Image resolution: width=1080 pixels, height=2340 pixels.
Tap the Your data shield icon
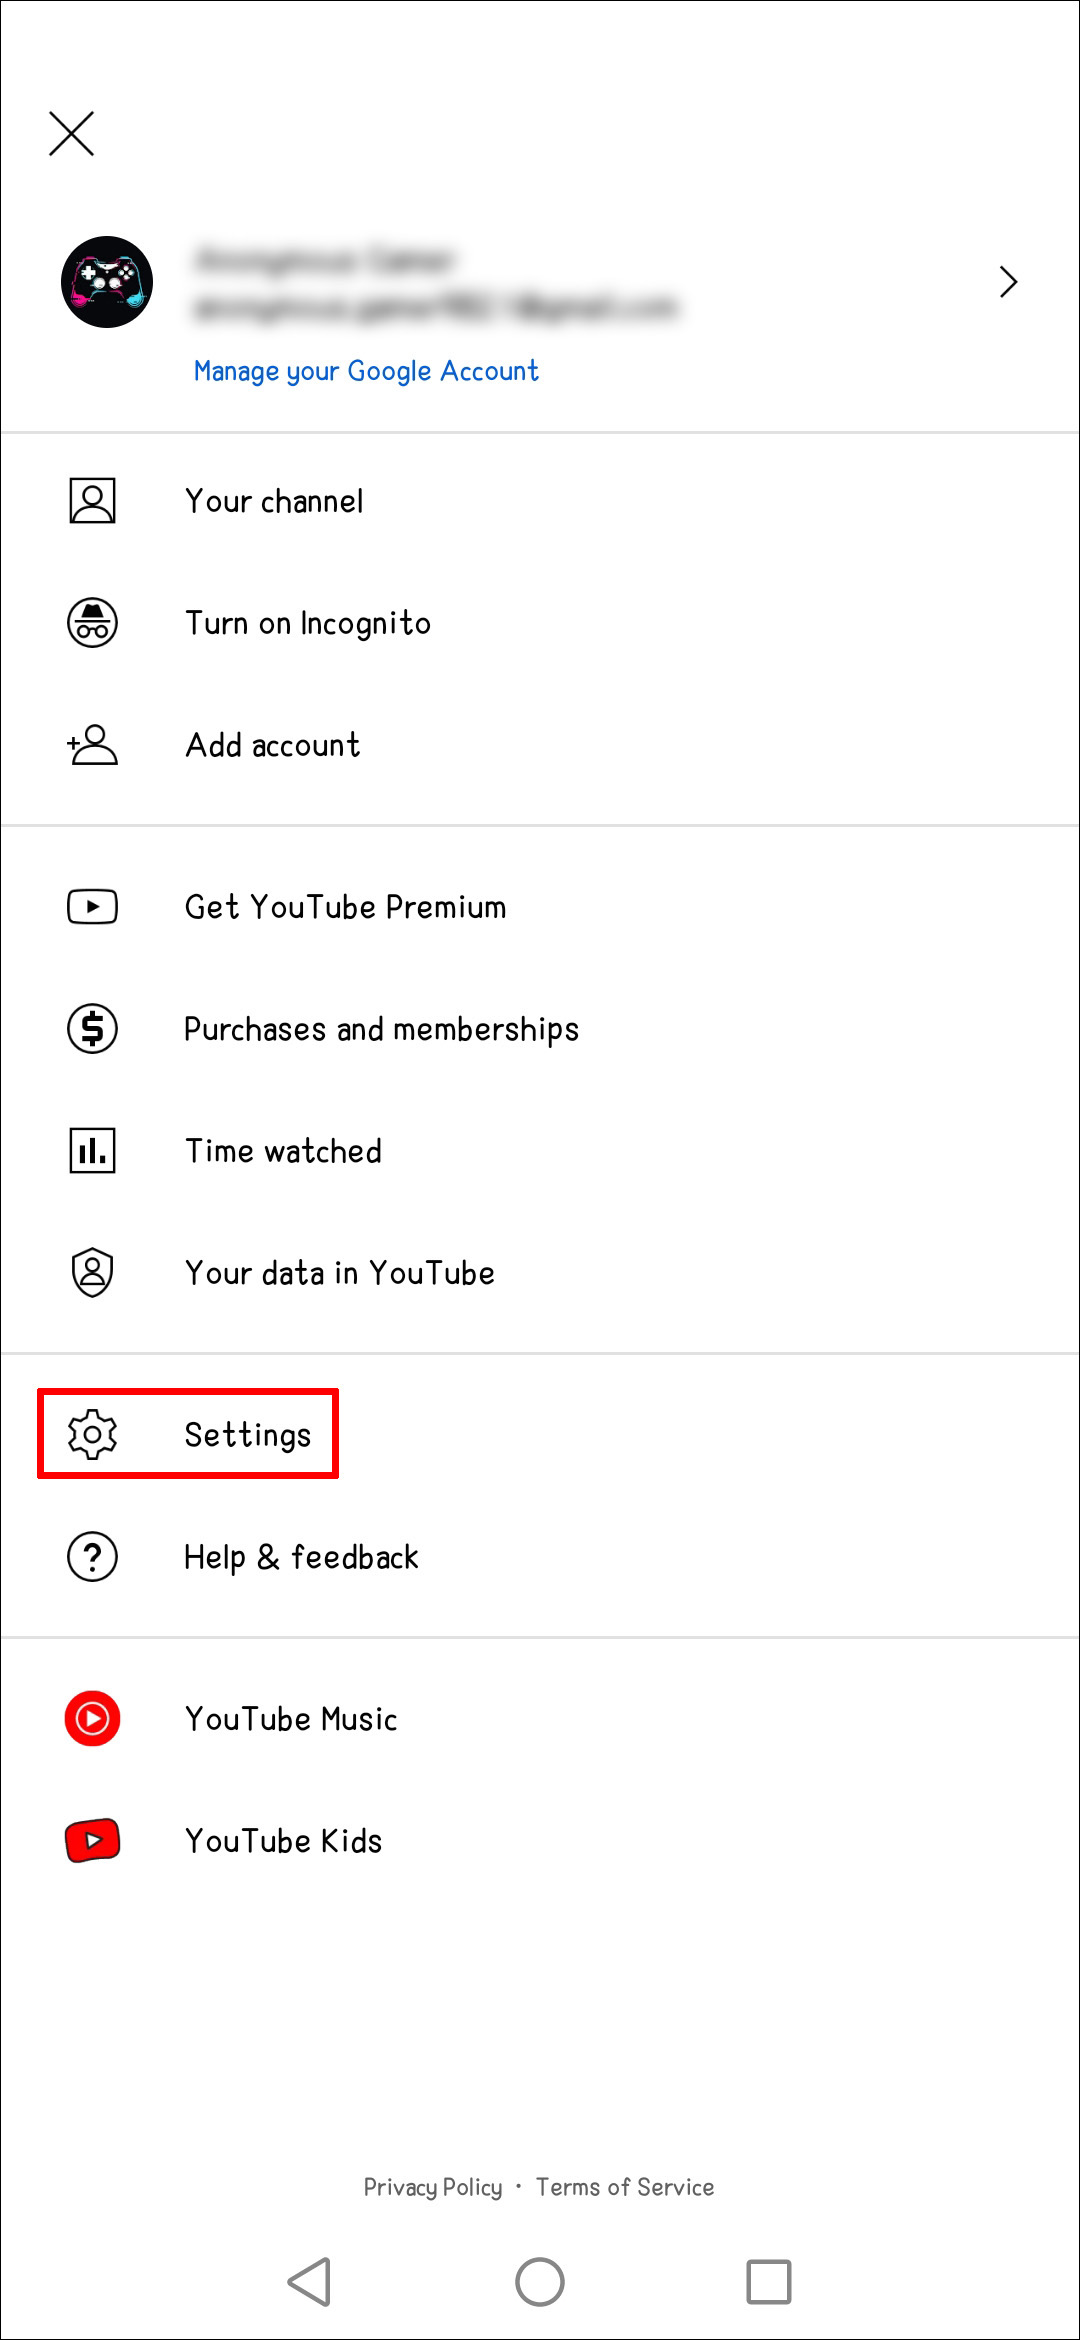92,1273
